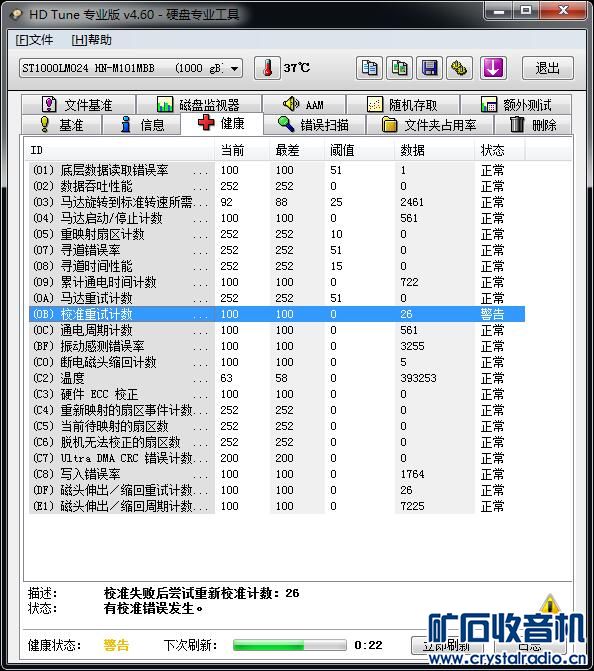
Task: Click the 退出 button
Action: point(548,68)
